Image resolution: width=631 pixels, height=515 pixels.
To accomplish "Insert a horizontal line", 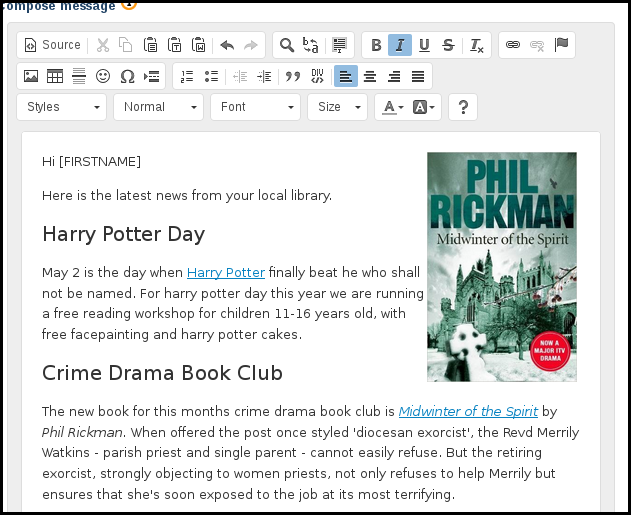I will 79,76.
